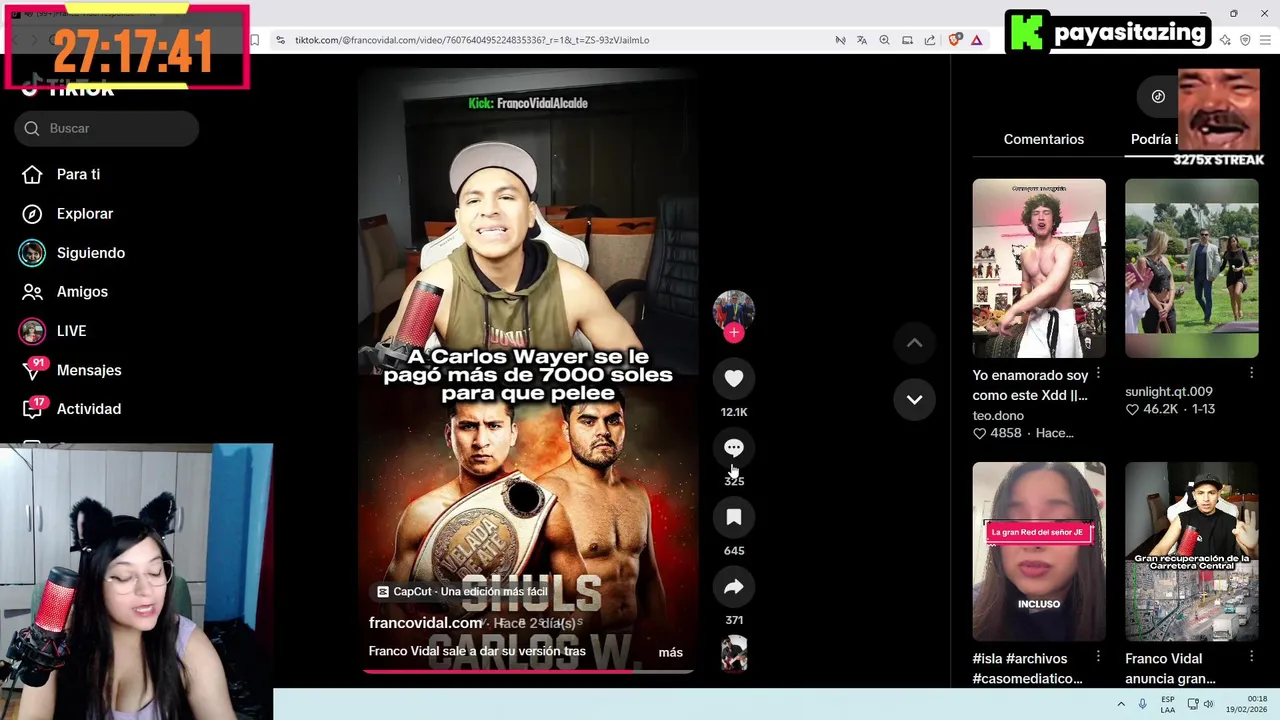1280x720 pixels.
Task: Click the translate page icon
Action: (x=862, y=40)
